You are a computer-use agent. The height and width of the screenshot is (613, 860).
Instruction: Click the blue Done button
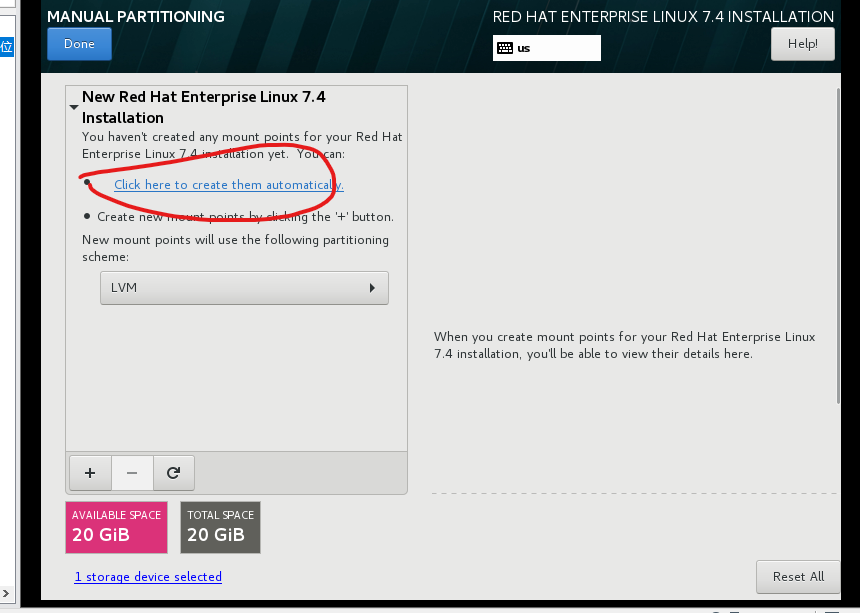80,44
